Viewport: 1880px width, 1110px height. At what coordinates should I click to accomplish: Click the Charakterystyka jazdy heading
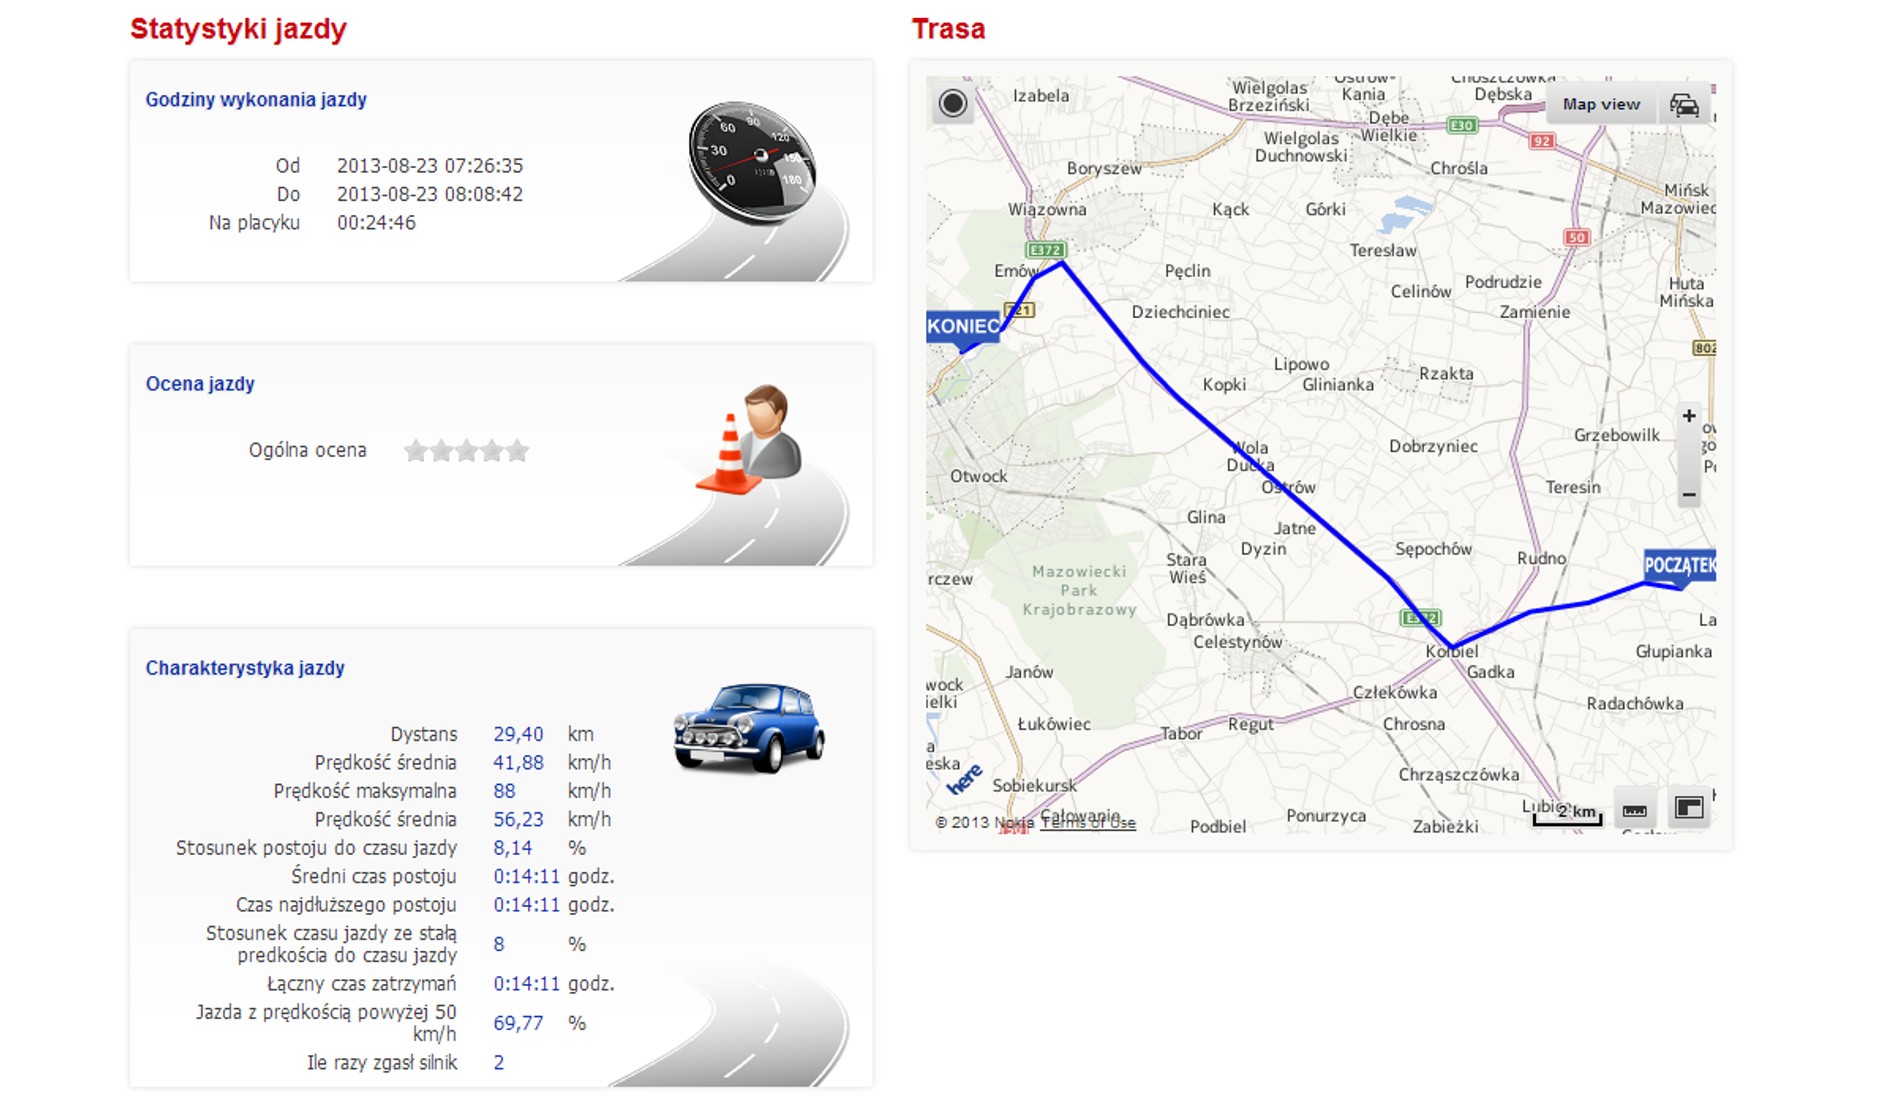point(245,668)
